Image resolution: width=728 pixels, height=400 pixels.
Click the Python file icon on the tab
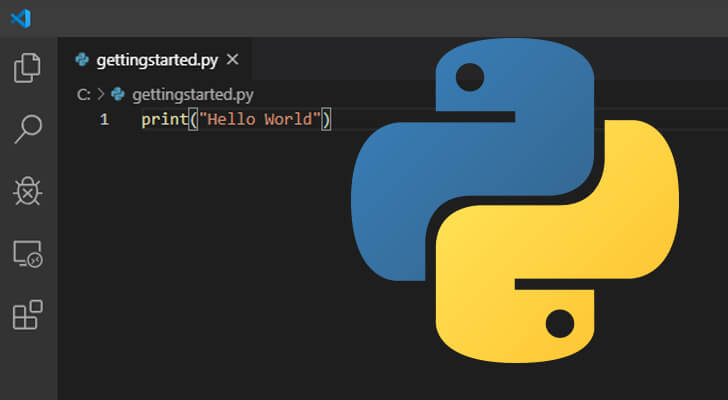82,59
